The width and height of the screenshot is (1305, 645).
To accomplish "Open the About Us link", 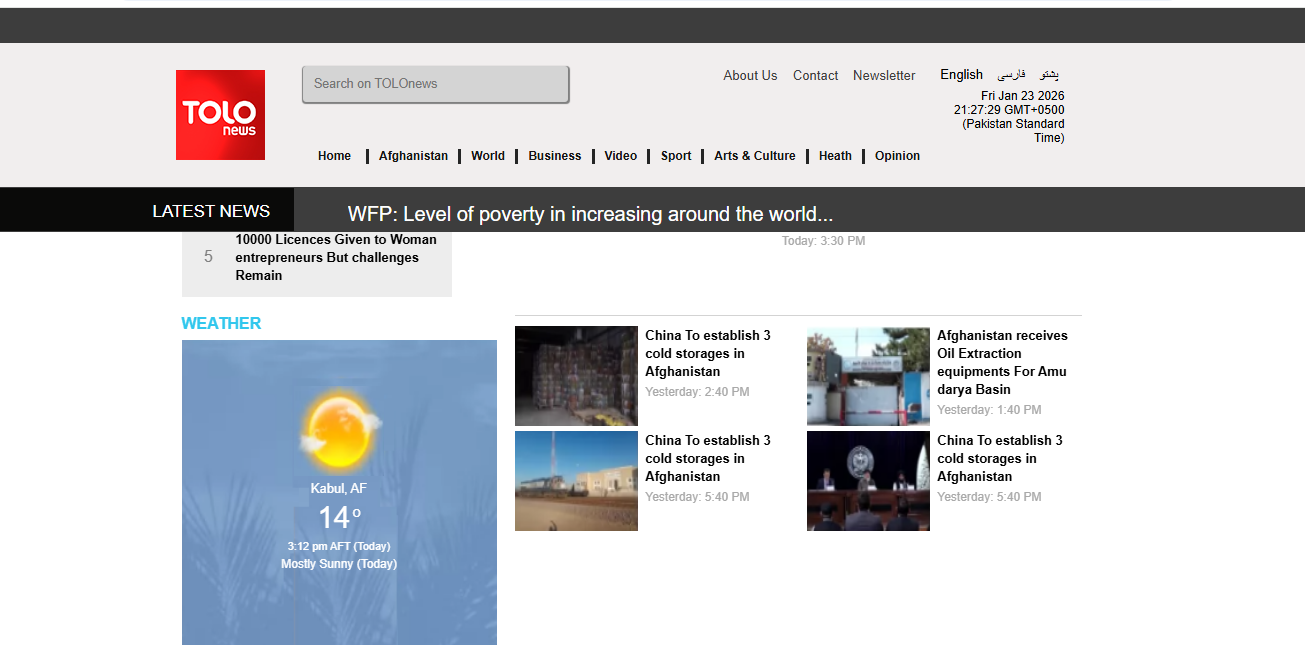I will pos(750,76).
